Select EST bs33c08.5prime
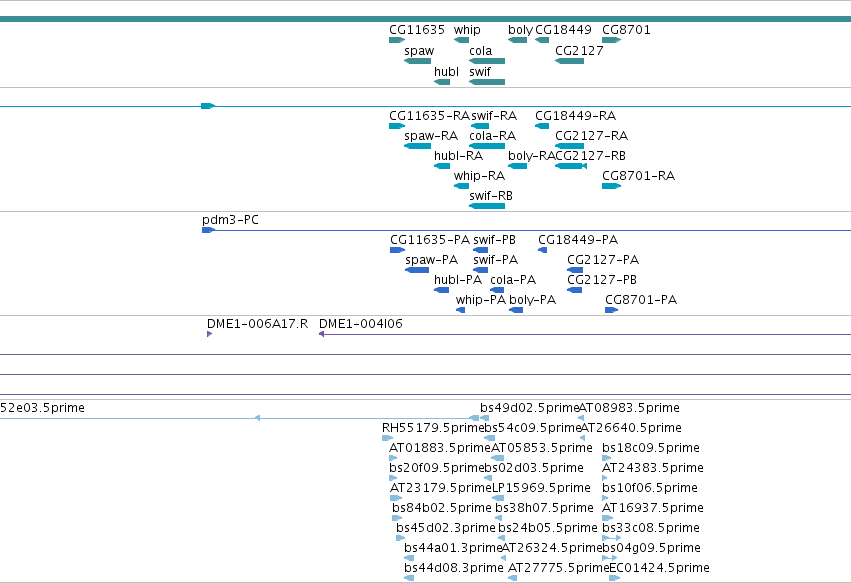The width and height of the screenshot is (851, 583). (x=612, y=538)
